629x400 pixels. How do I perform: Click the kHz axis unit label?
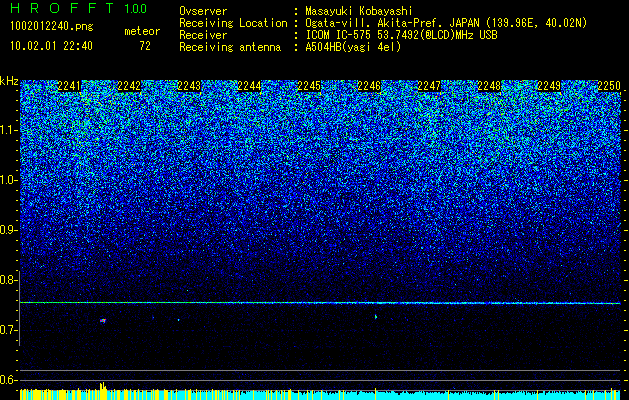click(x=9, y=81)
